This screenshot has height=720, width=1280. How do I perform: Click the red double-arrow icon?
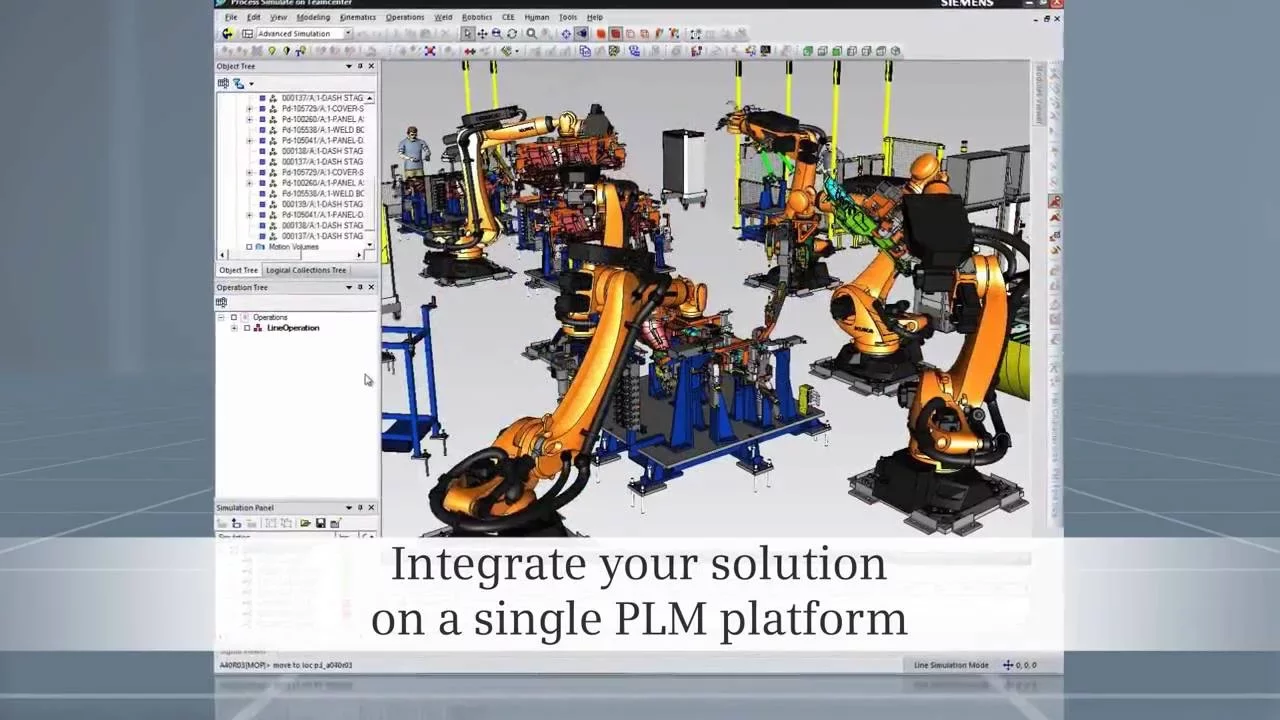click(470, 51)
